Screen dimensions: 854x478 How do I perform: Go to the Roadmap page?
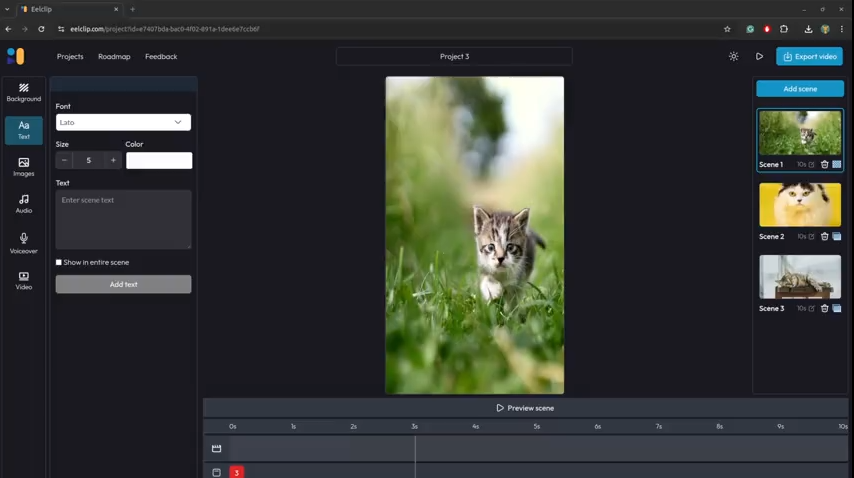114,57
